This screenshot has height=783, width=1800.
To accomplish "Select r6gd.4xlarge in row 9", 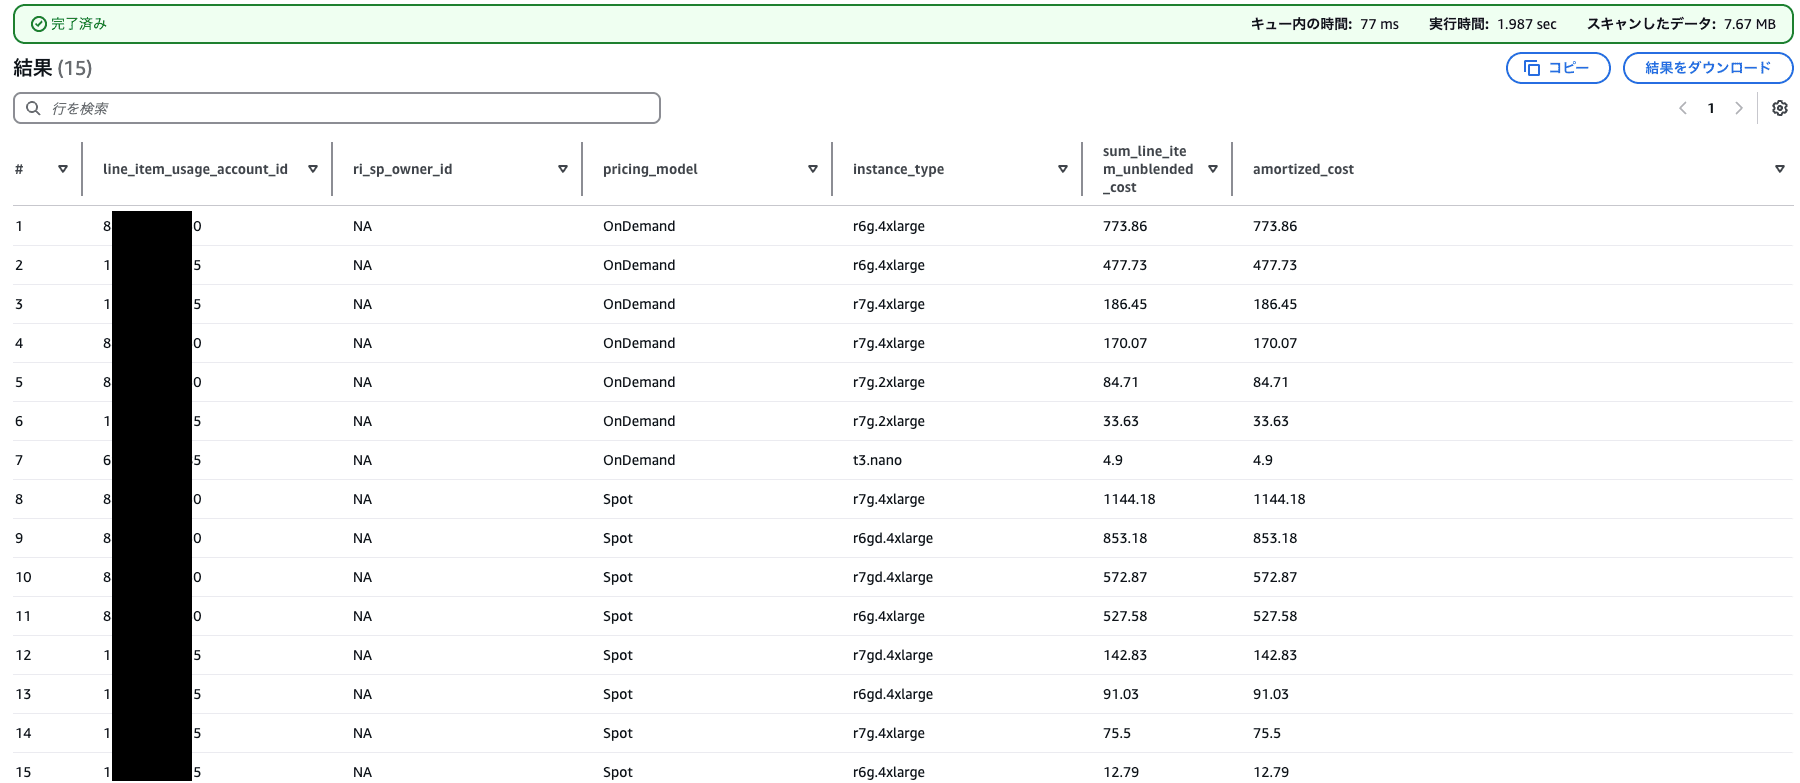I will 893,538.
